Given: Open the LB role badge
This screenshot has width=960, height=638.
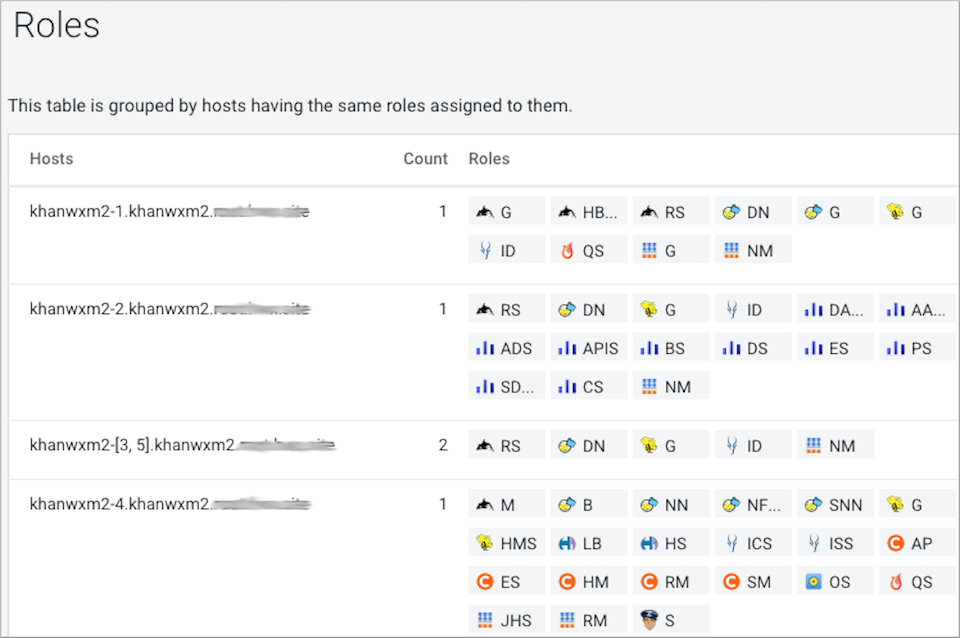Looking at the screenshot, I should click(589, 544).
